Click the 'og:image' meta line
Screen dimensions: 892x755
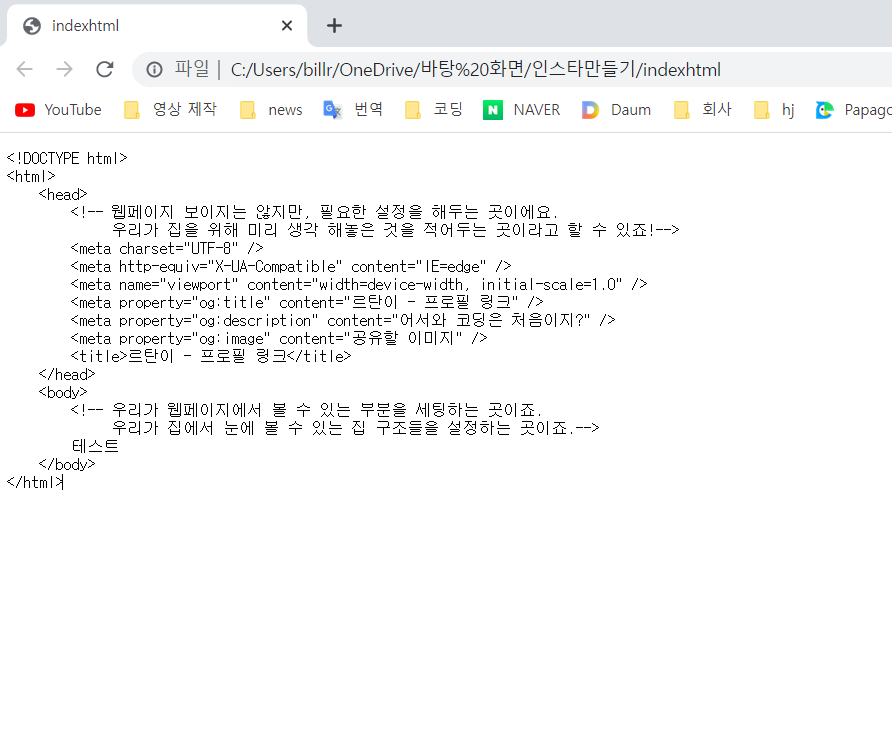pos(279,339)
